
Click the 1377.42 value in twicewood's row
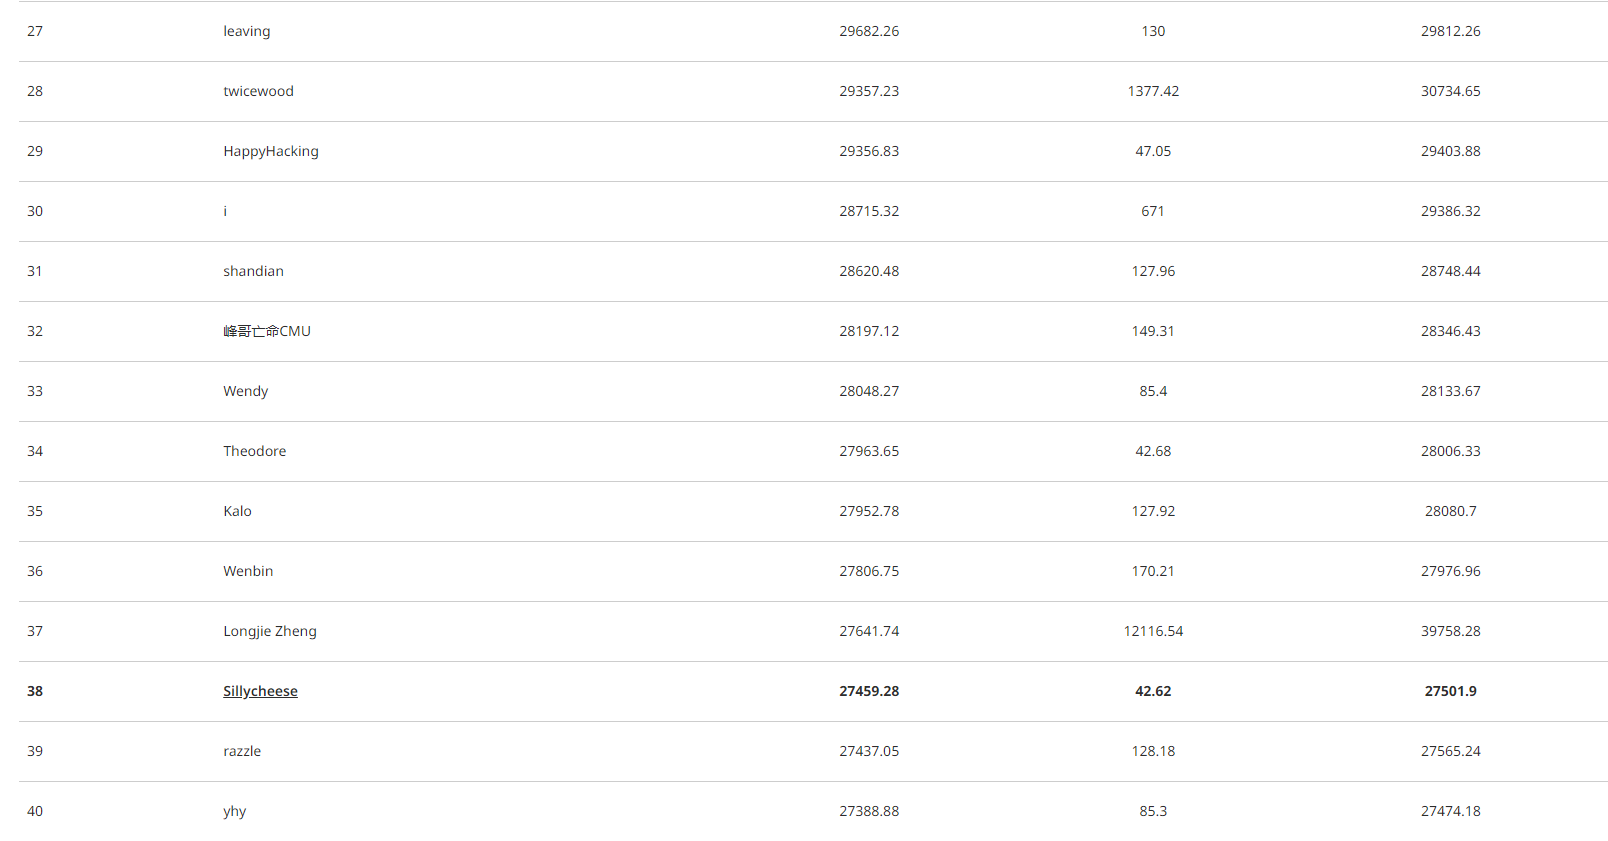pyautogui.click(x=1153, y=91)
